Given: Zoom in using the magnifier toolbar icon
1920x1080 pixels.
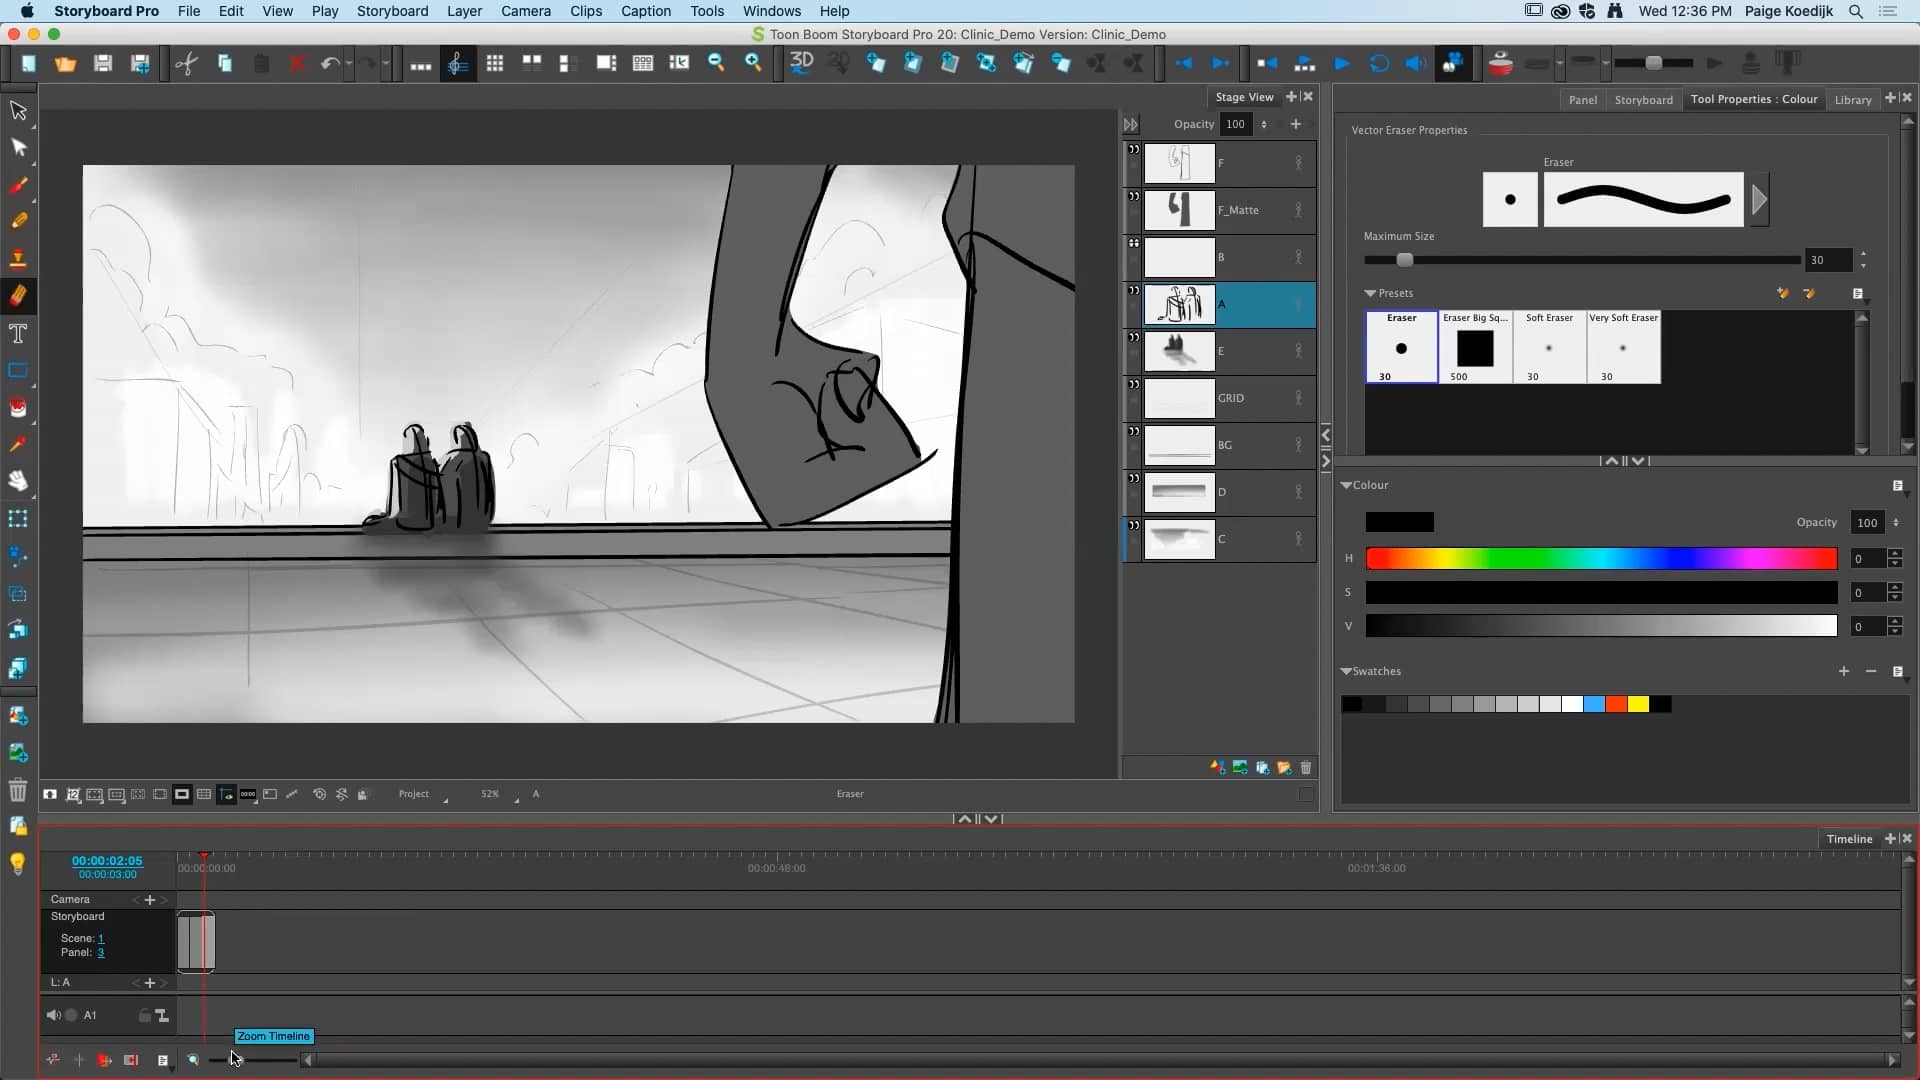Looking at the screenshot, I should pos(754,63).
